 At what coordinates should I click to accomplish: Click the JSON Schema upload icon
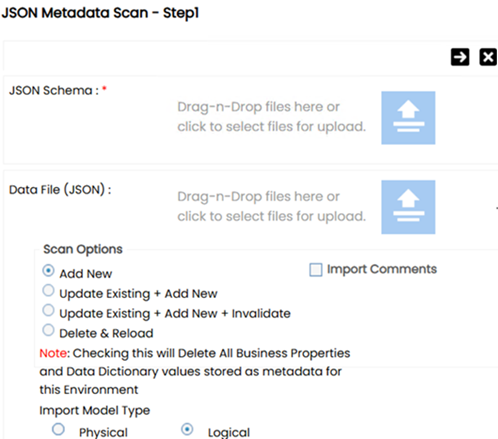pyautogui.click(x=408, y=118)
